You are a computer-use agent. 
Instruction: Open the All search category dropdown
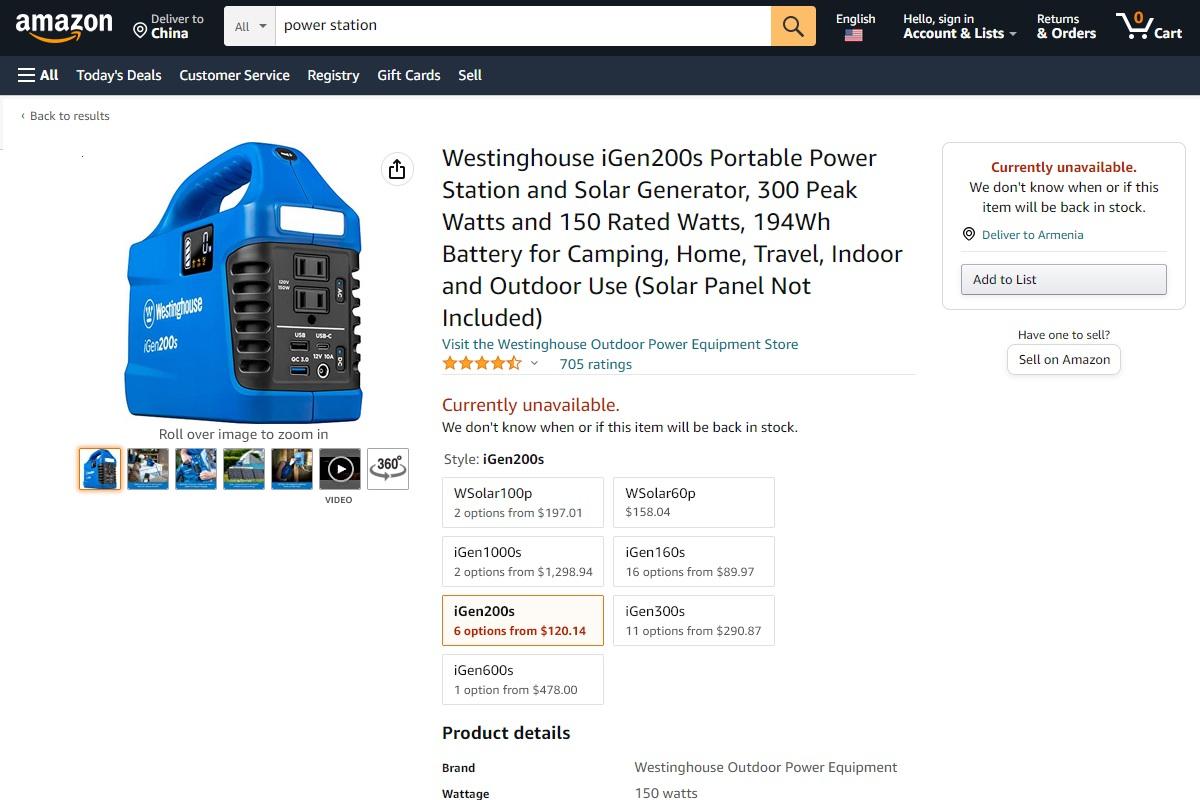click(x=250, y=26)
